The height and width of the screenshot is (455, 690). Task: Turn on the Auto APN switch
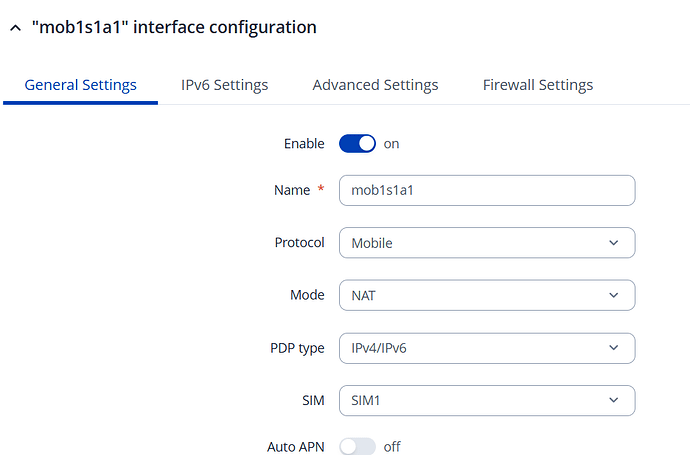[x=357, y=447]
